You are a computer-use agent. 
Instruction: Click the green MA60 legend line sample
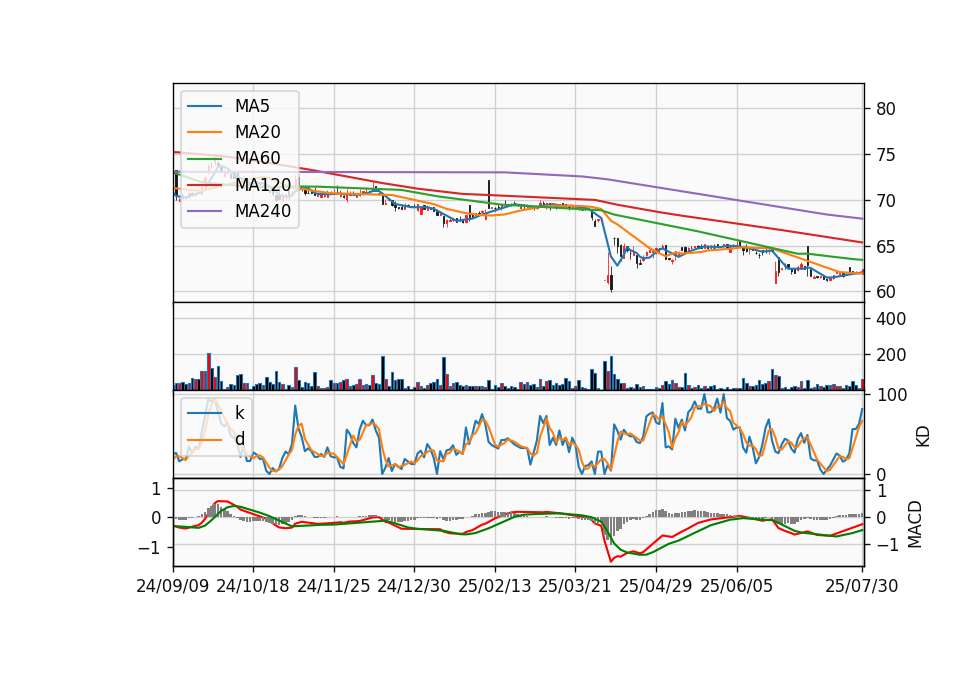(x=204, y=159)
